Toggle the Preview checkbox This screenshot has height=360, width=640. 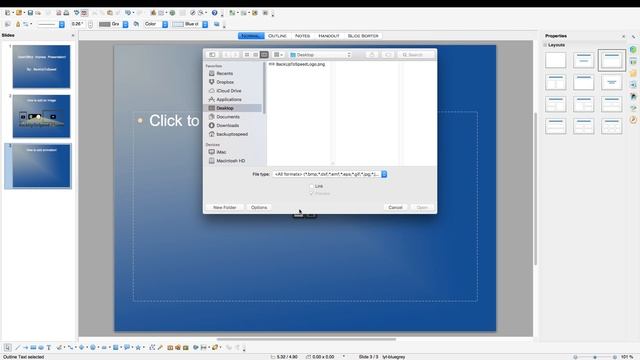pyautogui.click(x=311, y=193)
